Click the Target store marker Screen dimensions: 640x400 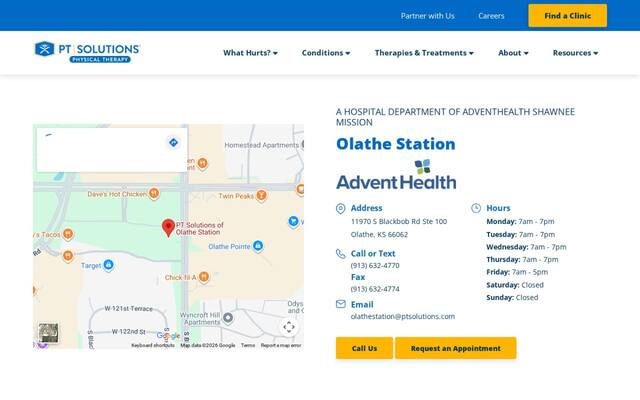(108, 265)
